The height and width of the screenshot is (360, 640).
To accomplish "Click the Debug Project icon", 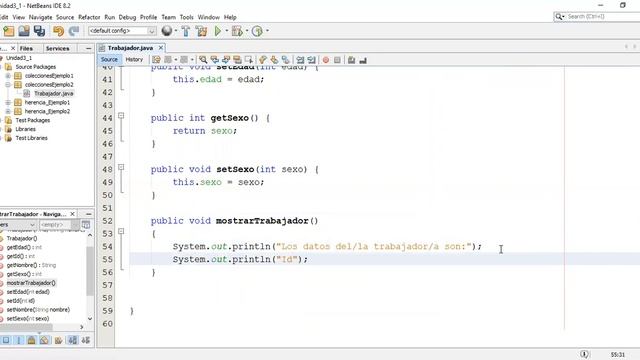I will 237,31.
